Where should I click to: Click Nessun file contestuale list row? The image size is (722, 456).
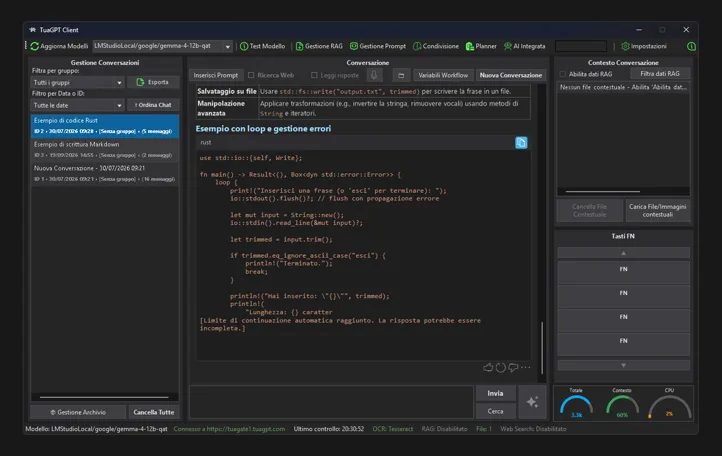(623, 87)
